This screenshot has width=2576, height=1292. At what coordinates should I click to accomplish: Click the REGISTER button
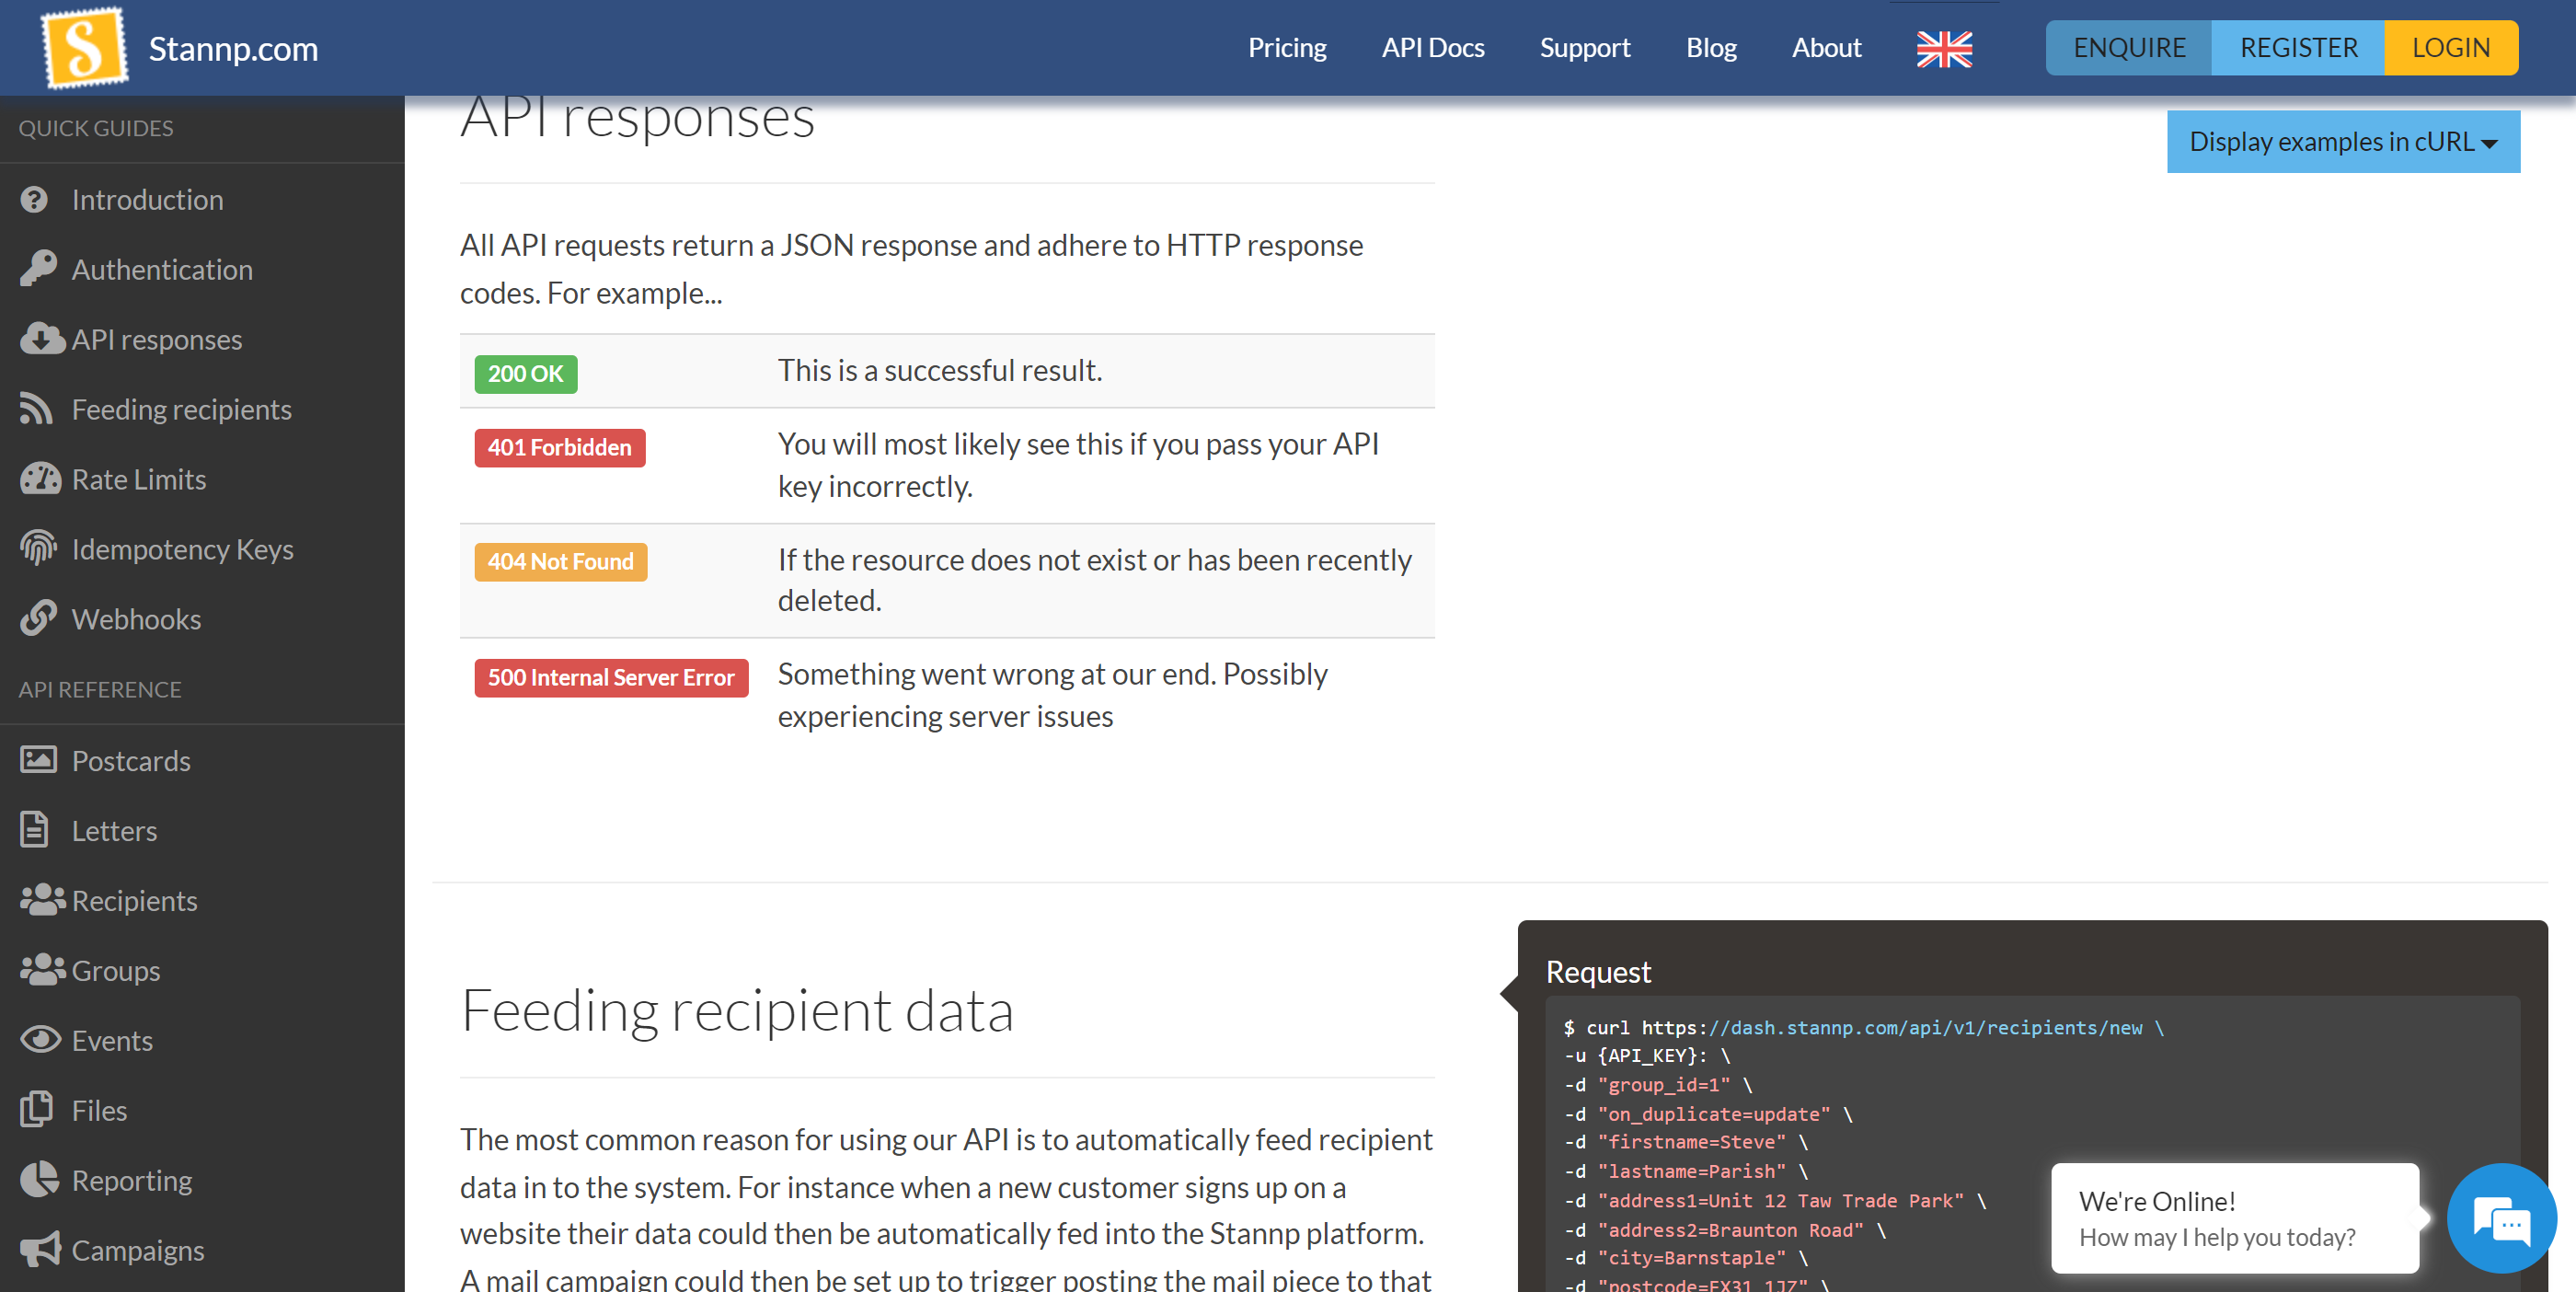pyautogui.click(x=2297, y=47)
